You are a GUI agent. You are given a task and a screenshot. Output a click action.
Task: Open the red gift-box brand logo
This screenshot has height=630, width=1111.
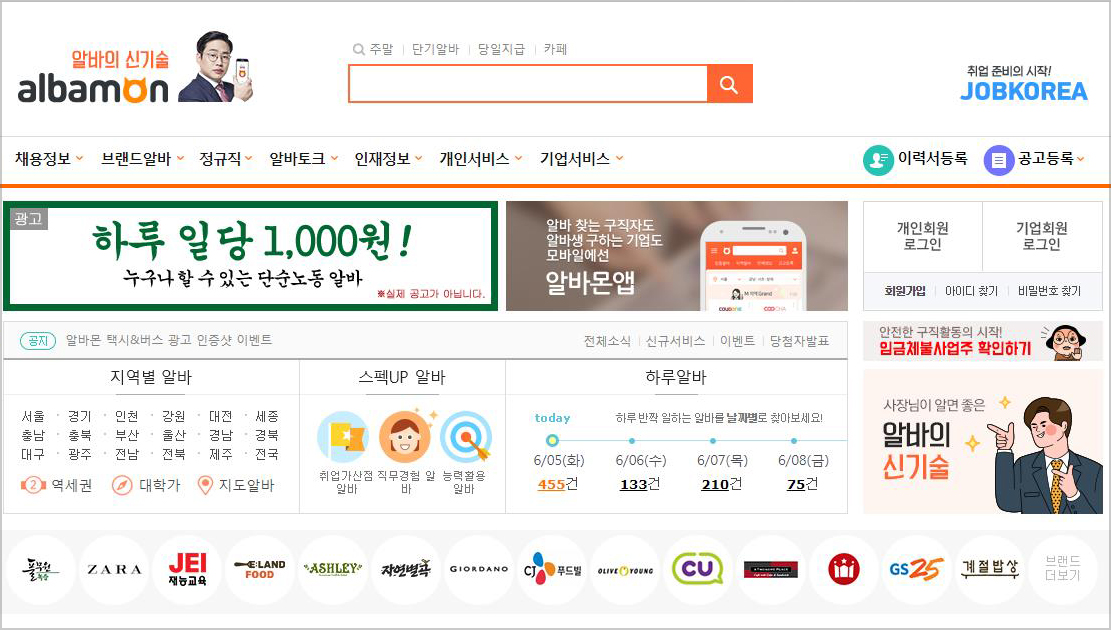click(x=844, y=570)
